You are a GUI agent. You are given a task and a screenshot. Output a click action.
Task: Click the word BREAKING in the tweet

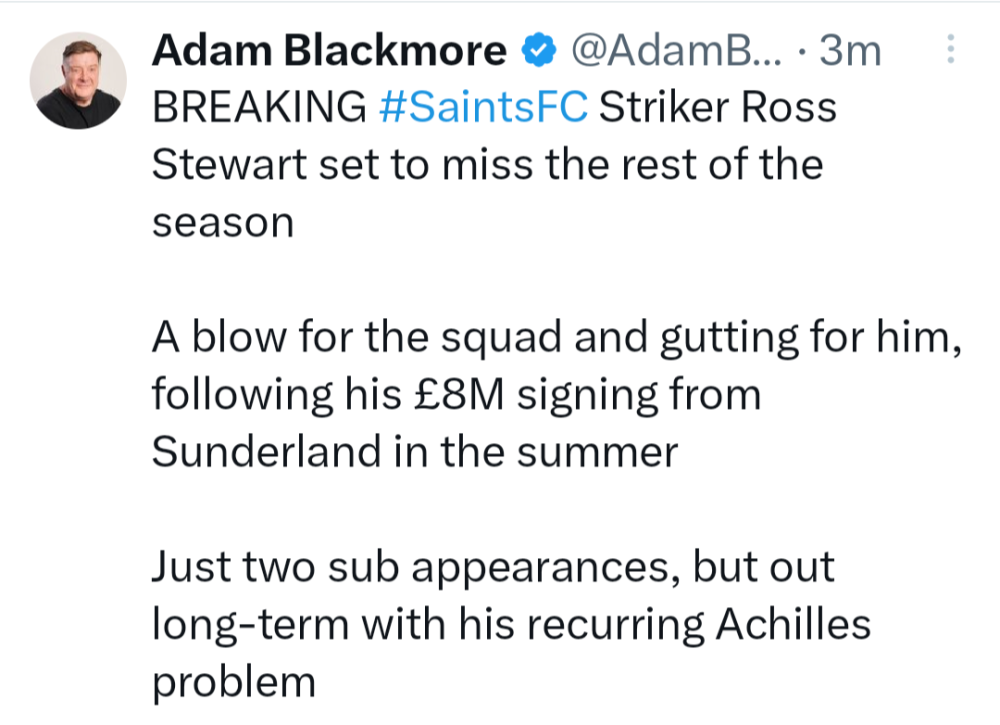click(259, 107)
